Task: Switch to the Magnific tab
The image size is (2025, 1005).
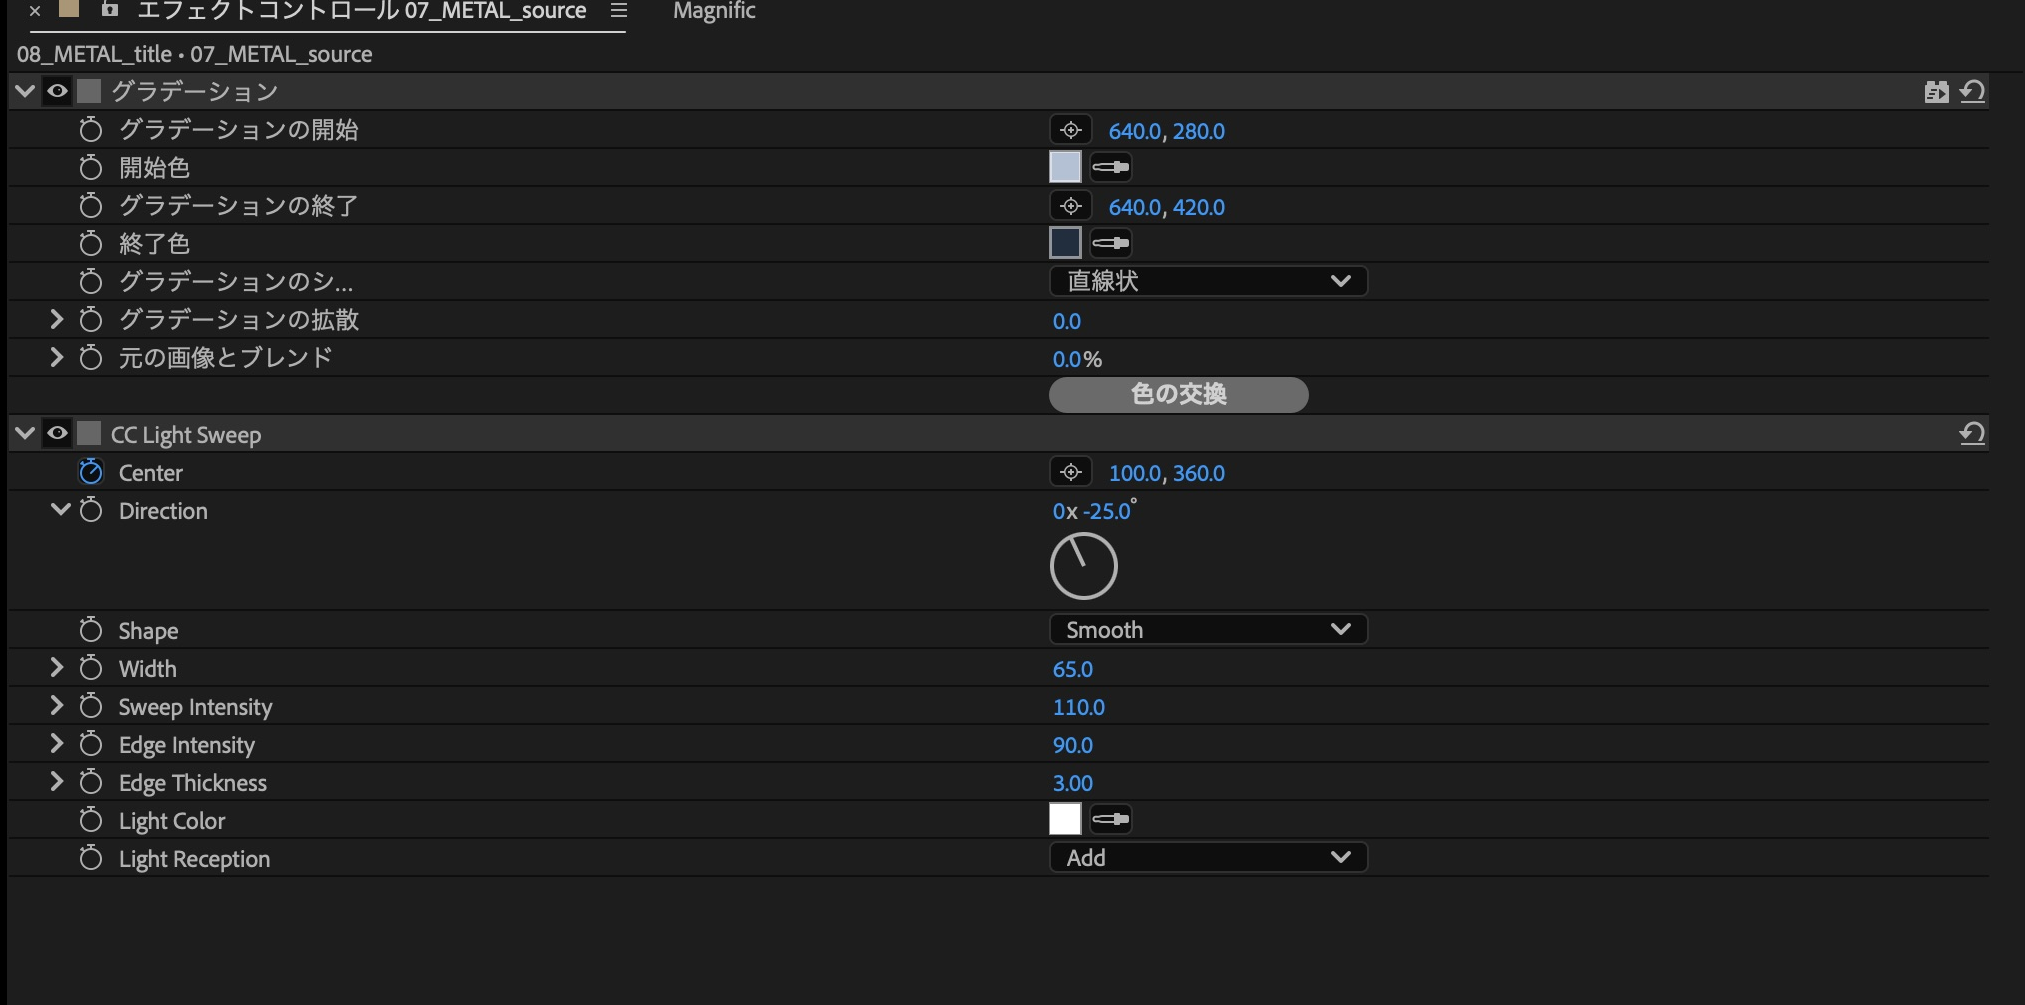Action: (x=714, y=11)
